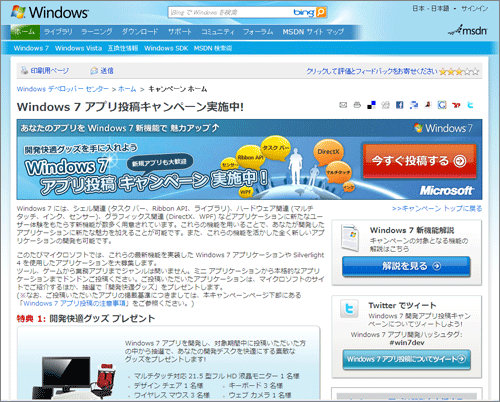Click the Twitter でツイート heading text

click(402, 305)
